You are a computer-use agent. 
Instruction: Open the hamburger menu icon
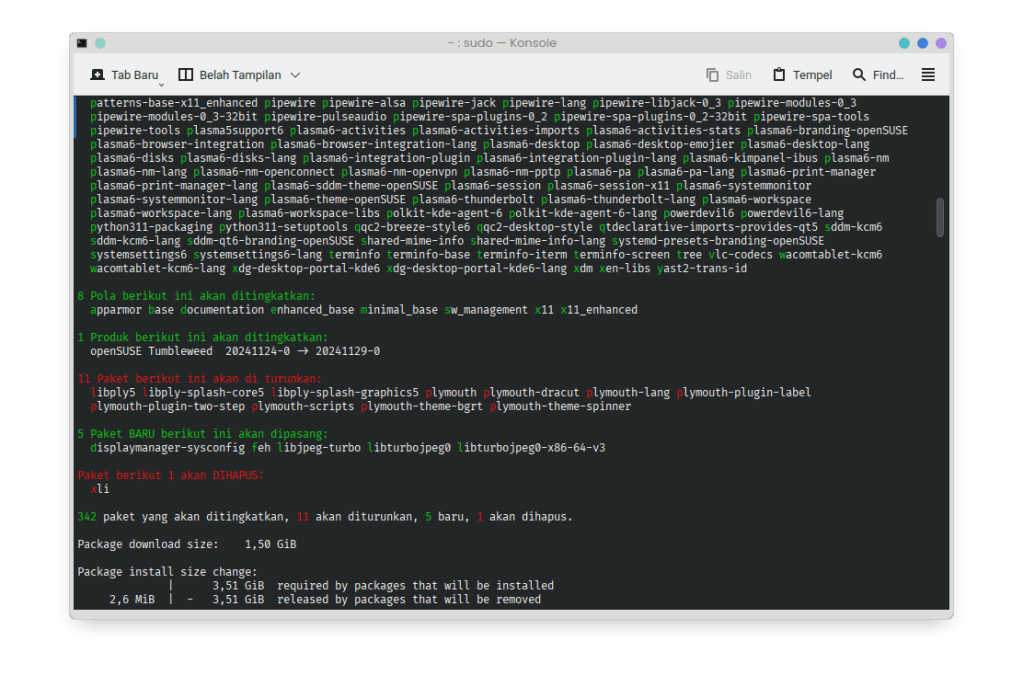(928, 73)
